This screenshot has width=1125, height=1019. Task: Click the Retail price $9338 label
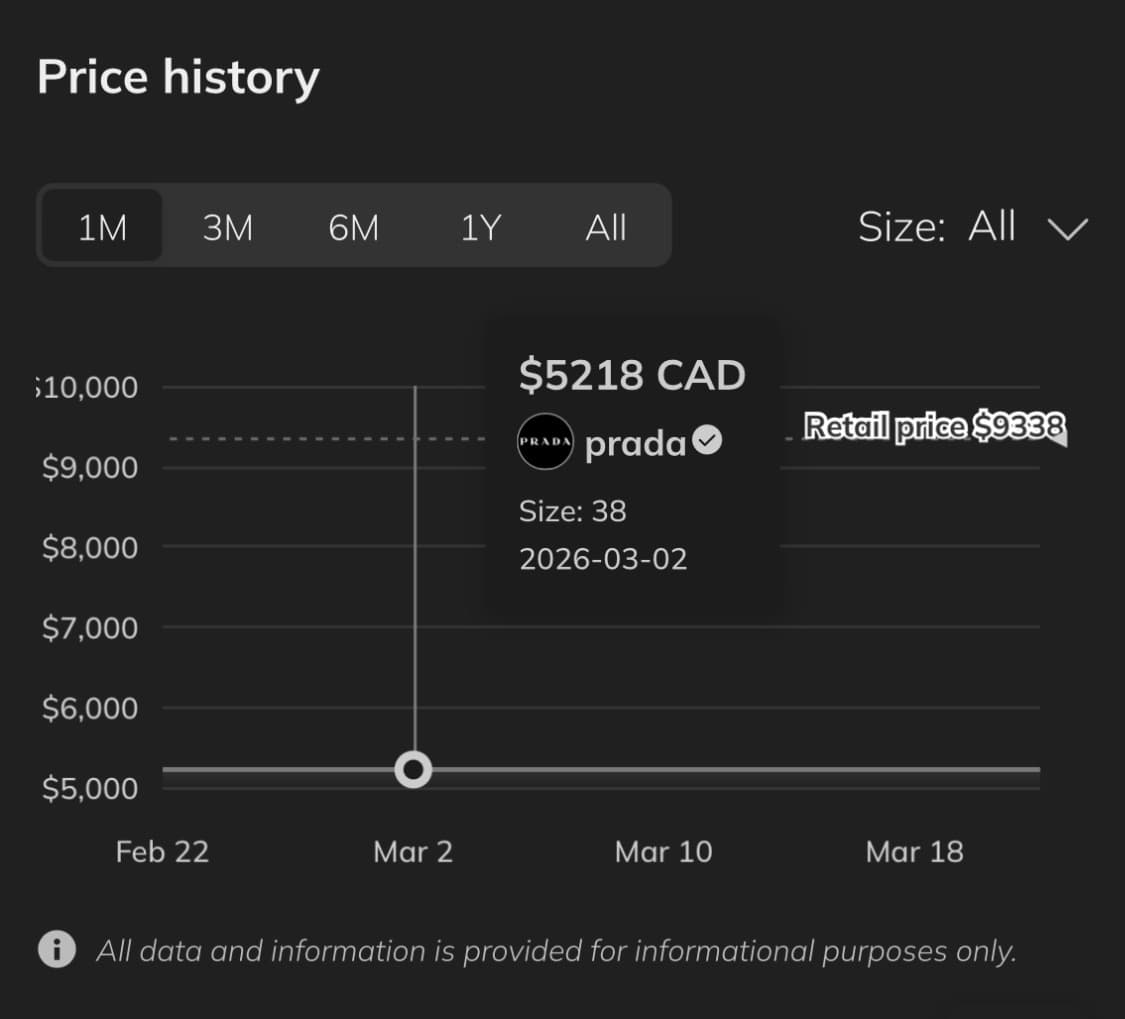point(933,427)
